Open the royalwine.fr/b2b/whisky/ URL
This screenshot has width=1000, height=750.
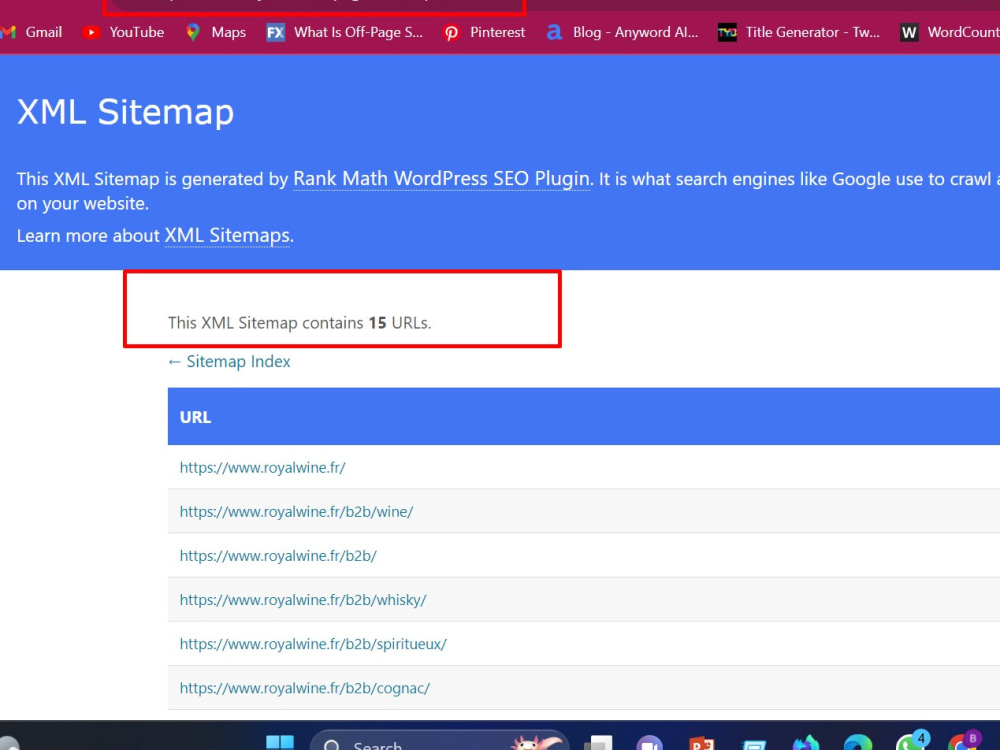click(x=303, y=599)
